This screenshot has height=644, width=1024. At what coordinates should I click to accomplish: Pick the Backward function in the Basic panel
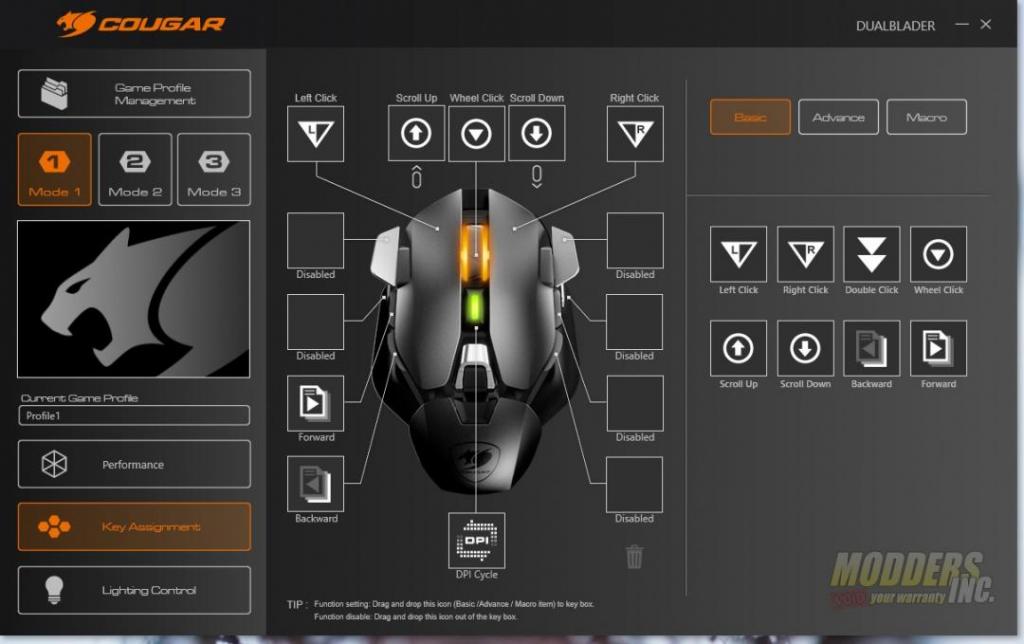872,348
